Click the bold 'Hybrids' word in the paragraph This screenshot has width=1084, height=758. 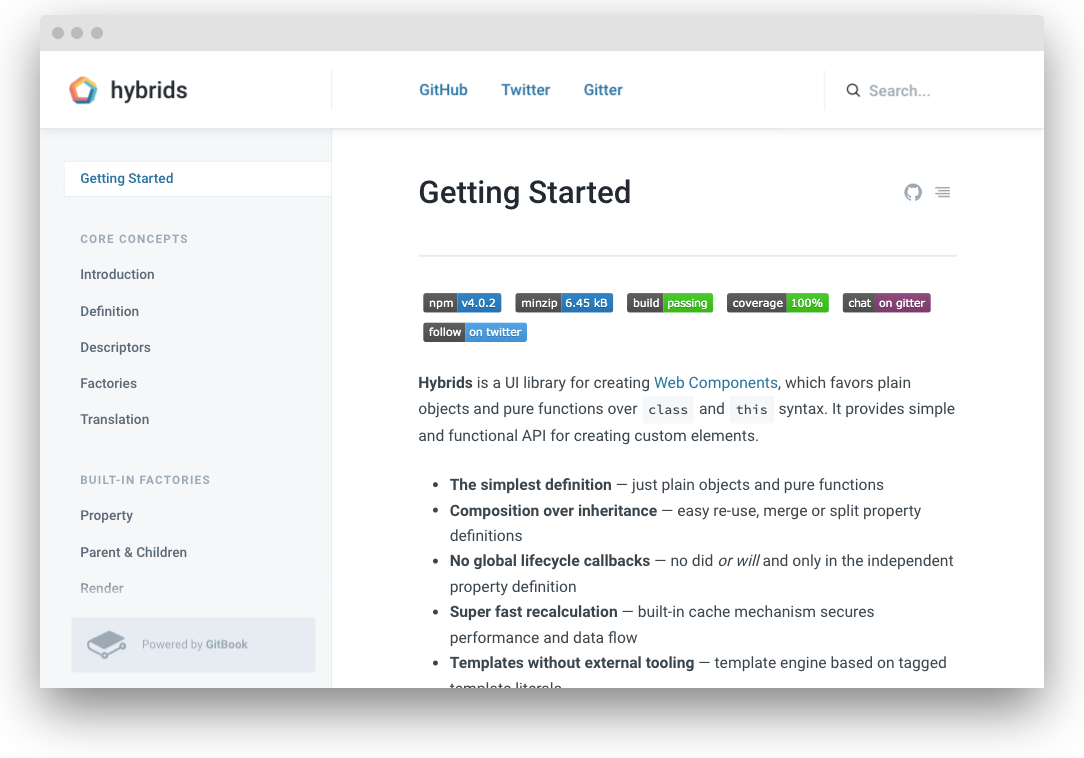[x=445, y=382]
